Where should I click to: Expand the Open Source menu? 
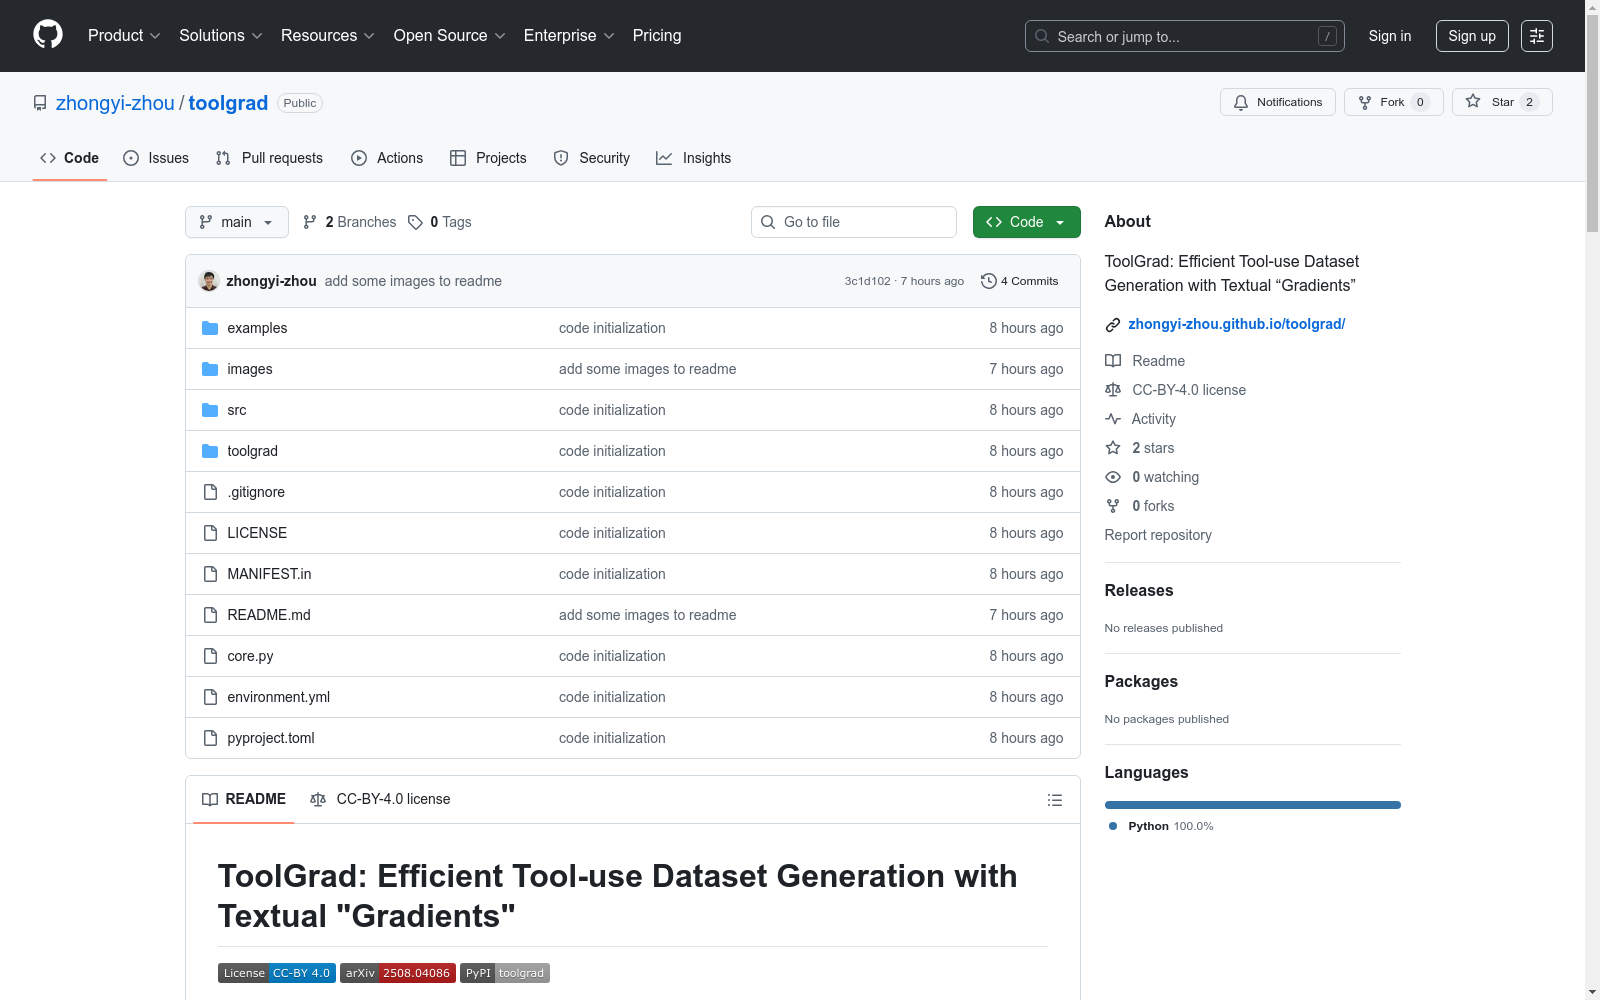coord(450,36)
